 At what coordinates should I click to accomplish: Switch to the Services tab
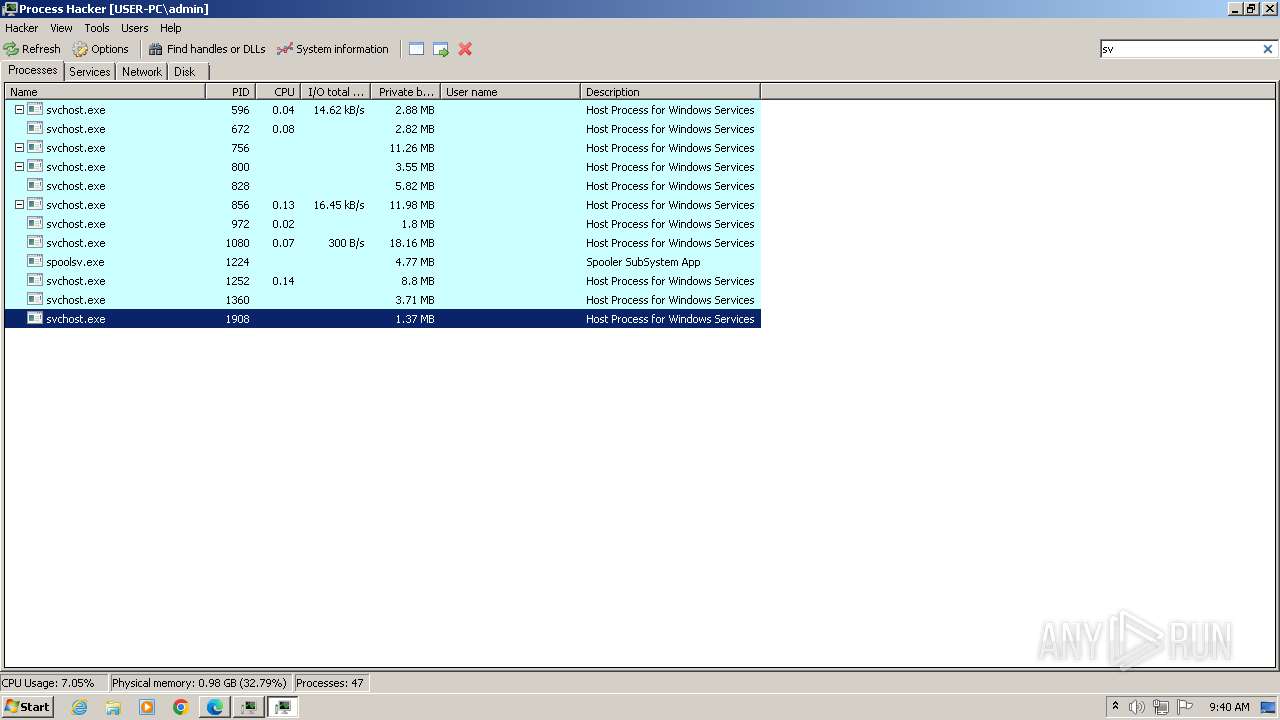pyautogui.click(x=90, y=72)
